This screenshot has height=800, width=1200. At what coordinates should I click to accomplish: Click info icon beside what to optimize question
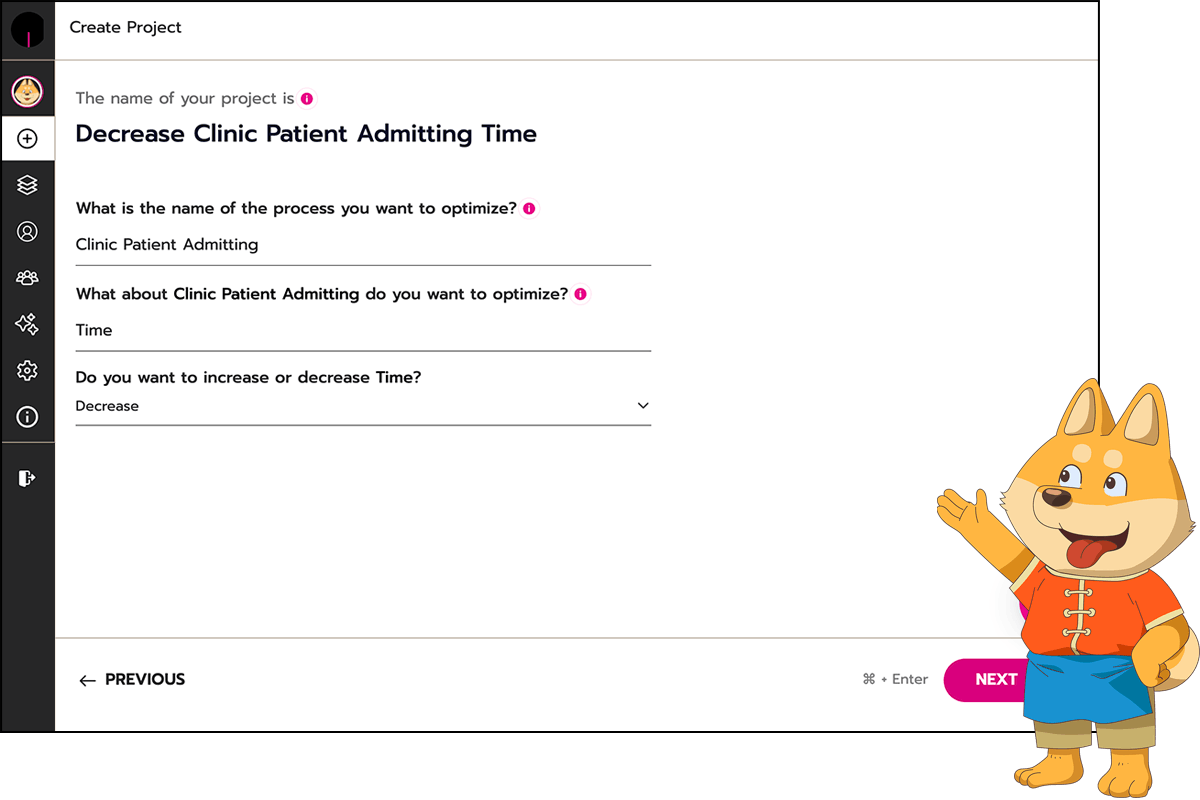click(581, 294)
